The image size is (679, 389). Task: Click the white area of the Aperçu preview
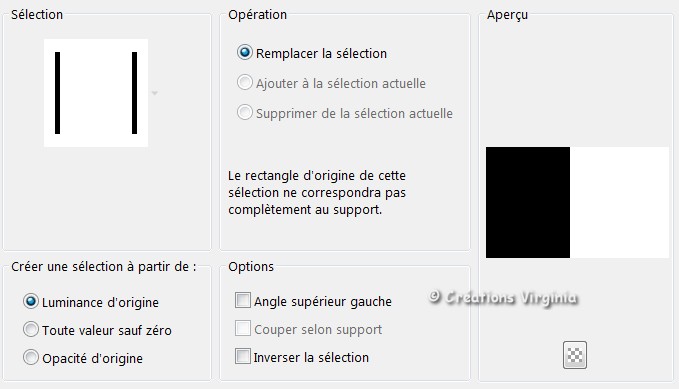coord(619,202)
